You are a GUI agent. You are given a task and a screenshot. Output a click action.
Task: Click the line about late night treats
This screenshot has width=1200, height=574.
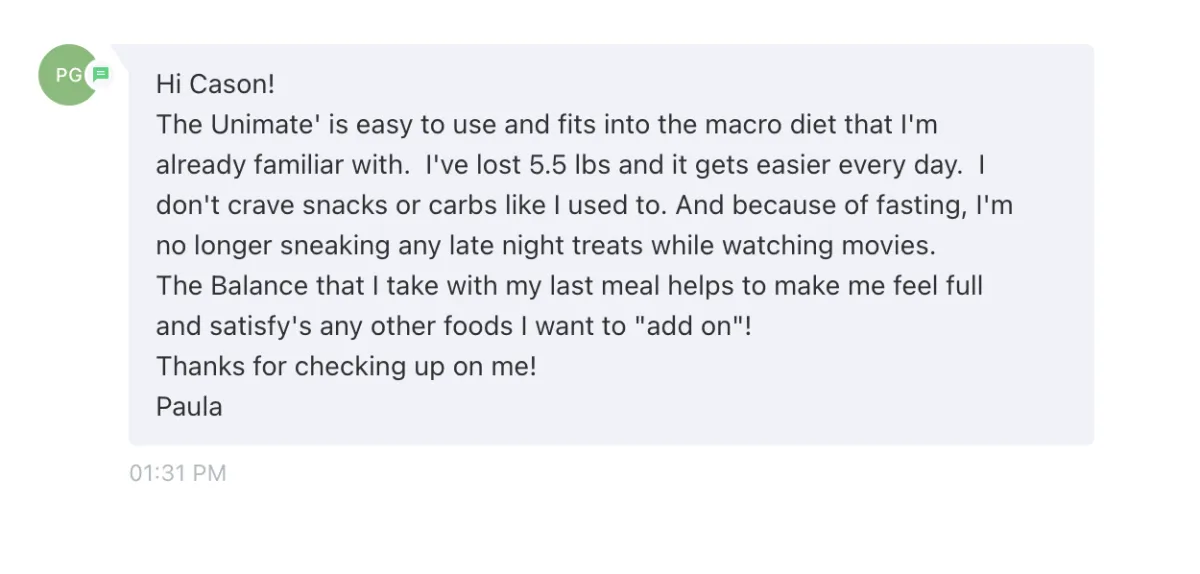[546, 245]
